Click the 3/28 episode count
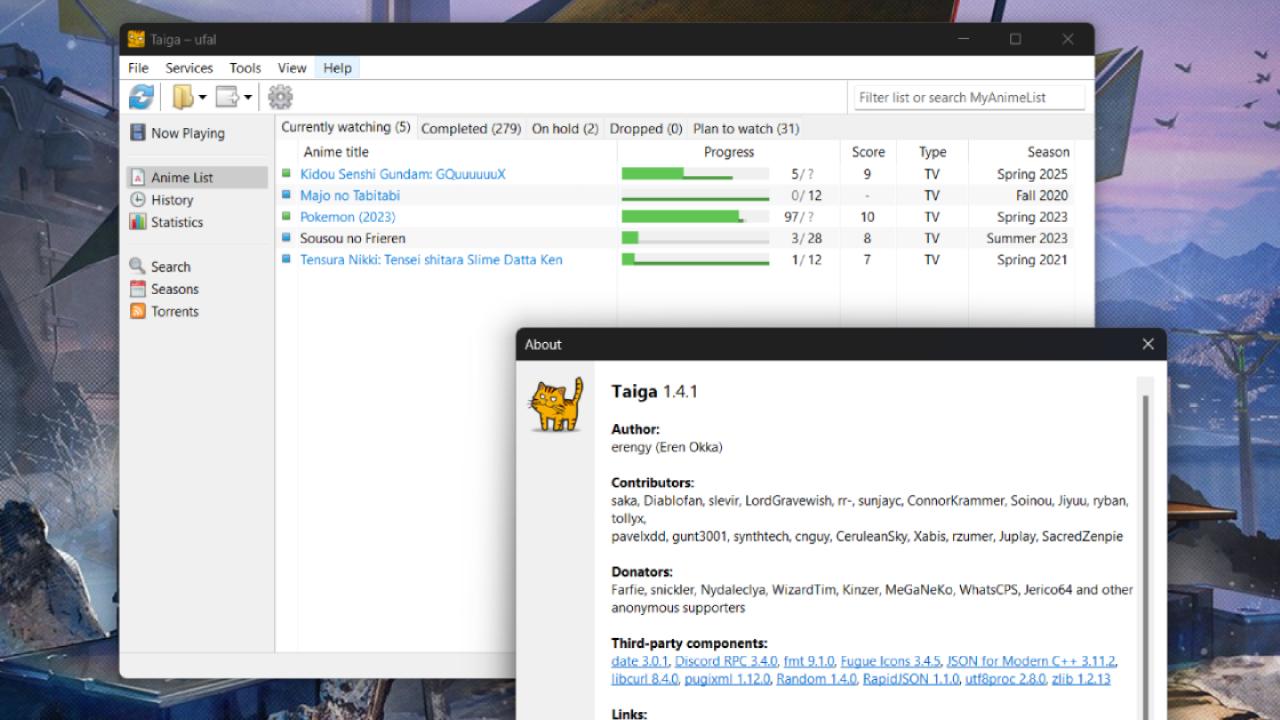 tap(806, 238)
